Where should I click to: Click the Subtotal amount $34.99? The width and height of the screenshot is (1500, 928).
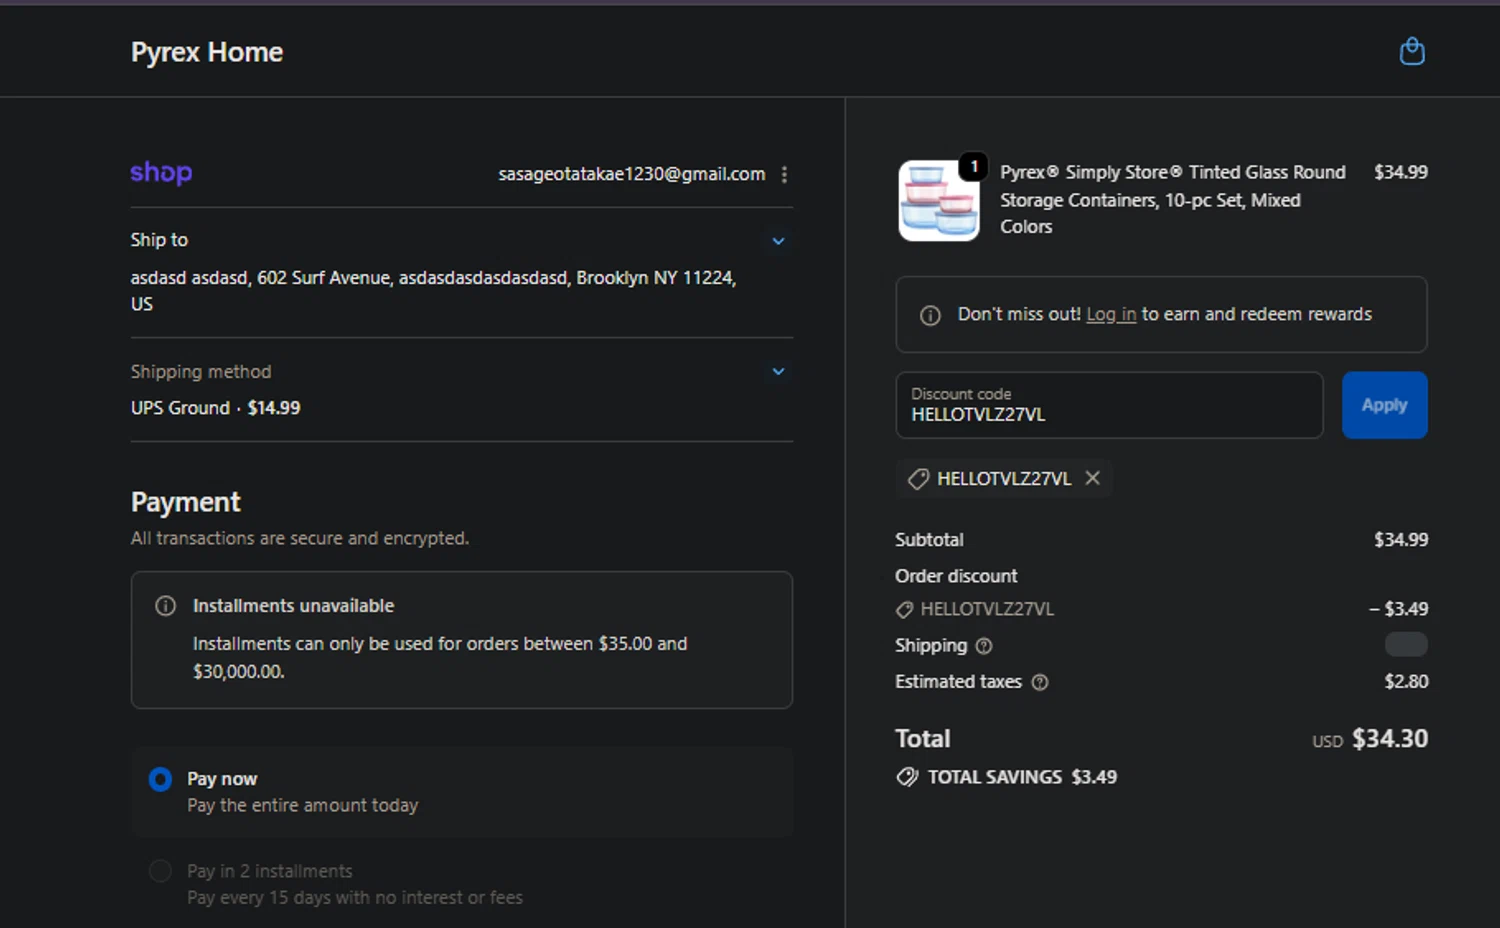[1400, 540]
